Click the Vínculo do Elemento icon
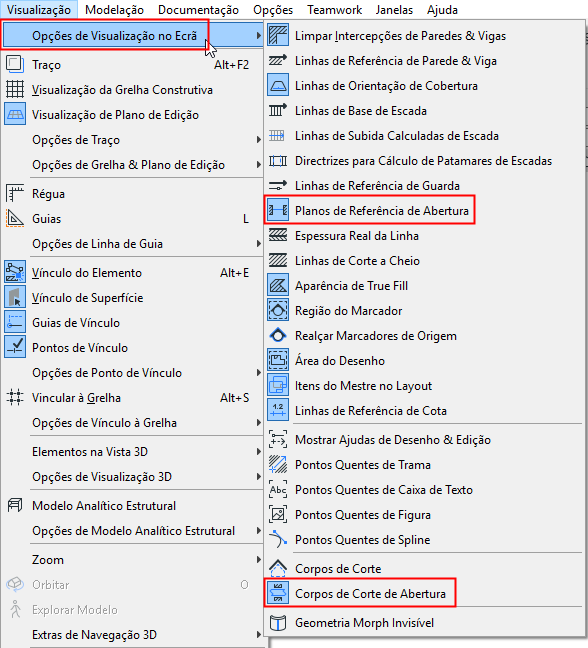 [15, 273]
